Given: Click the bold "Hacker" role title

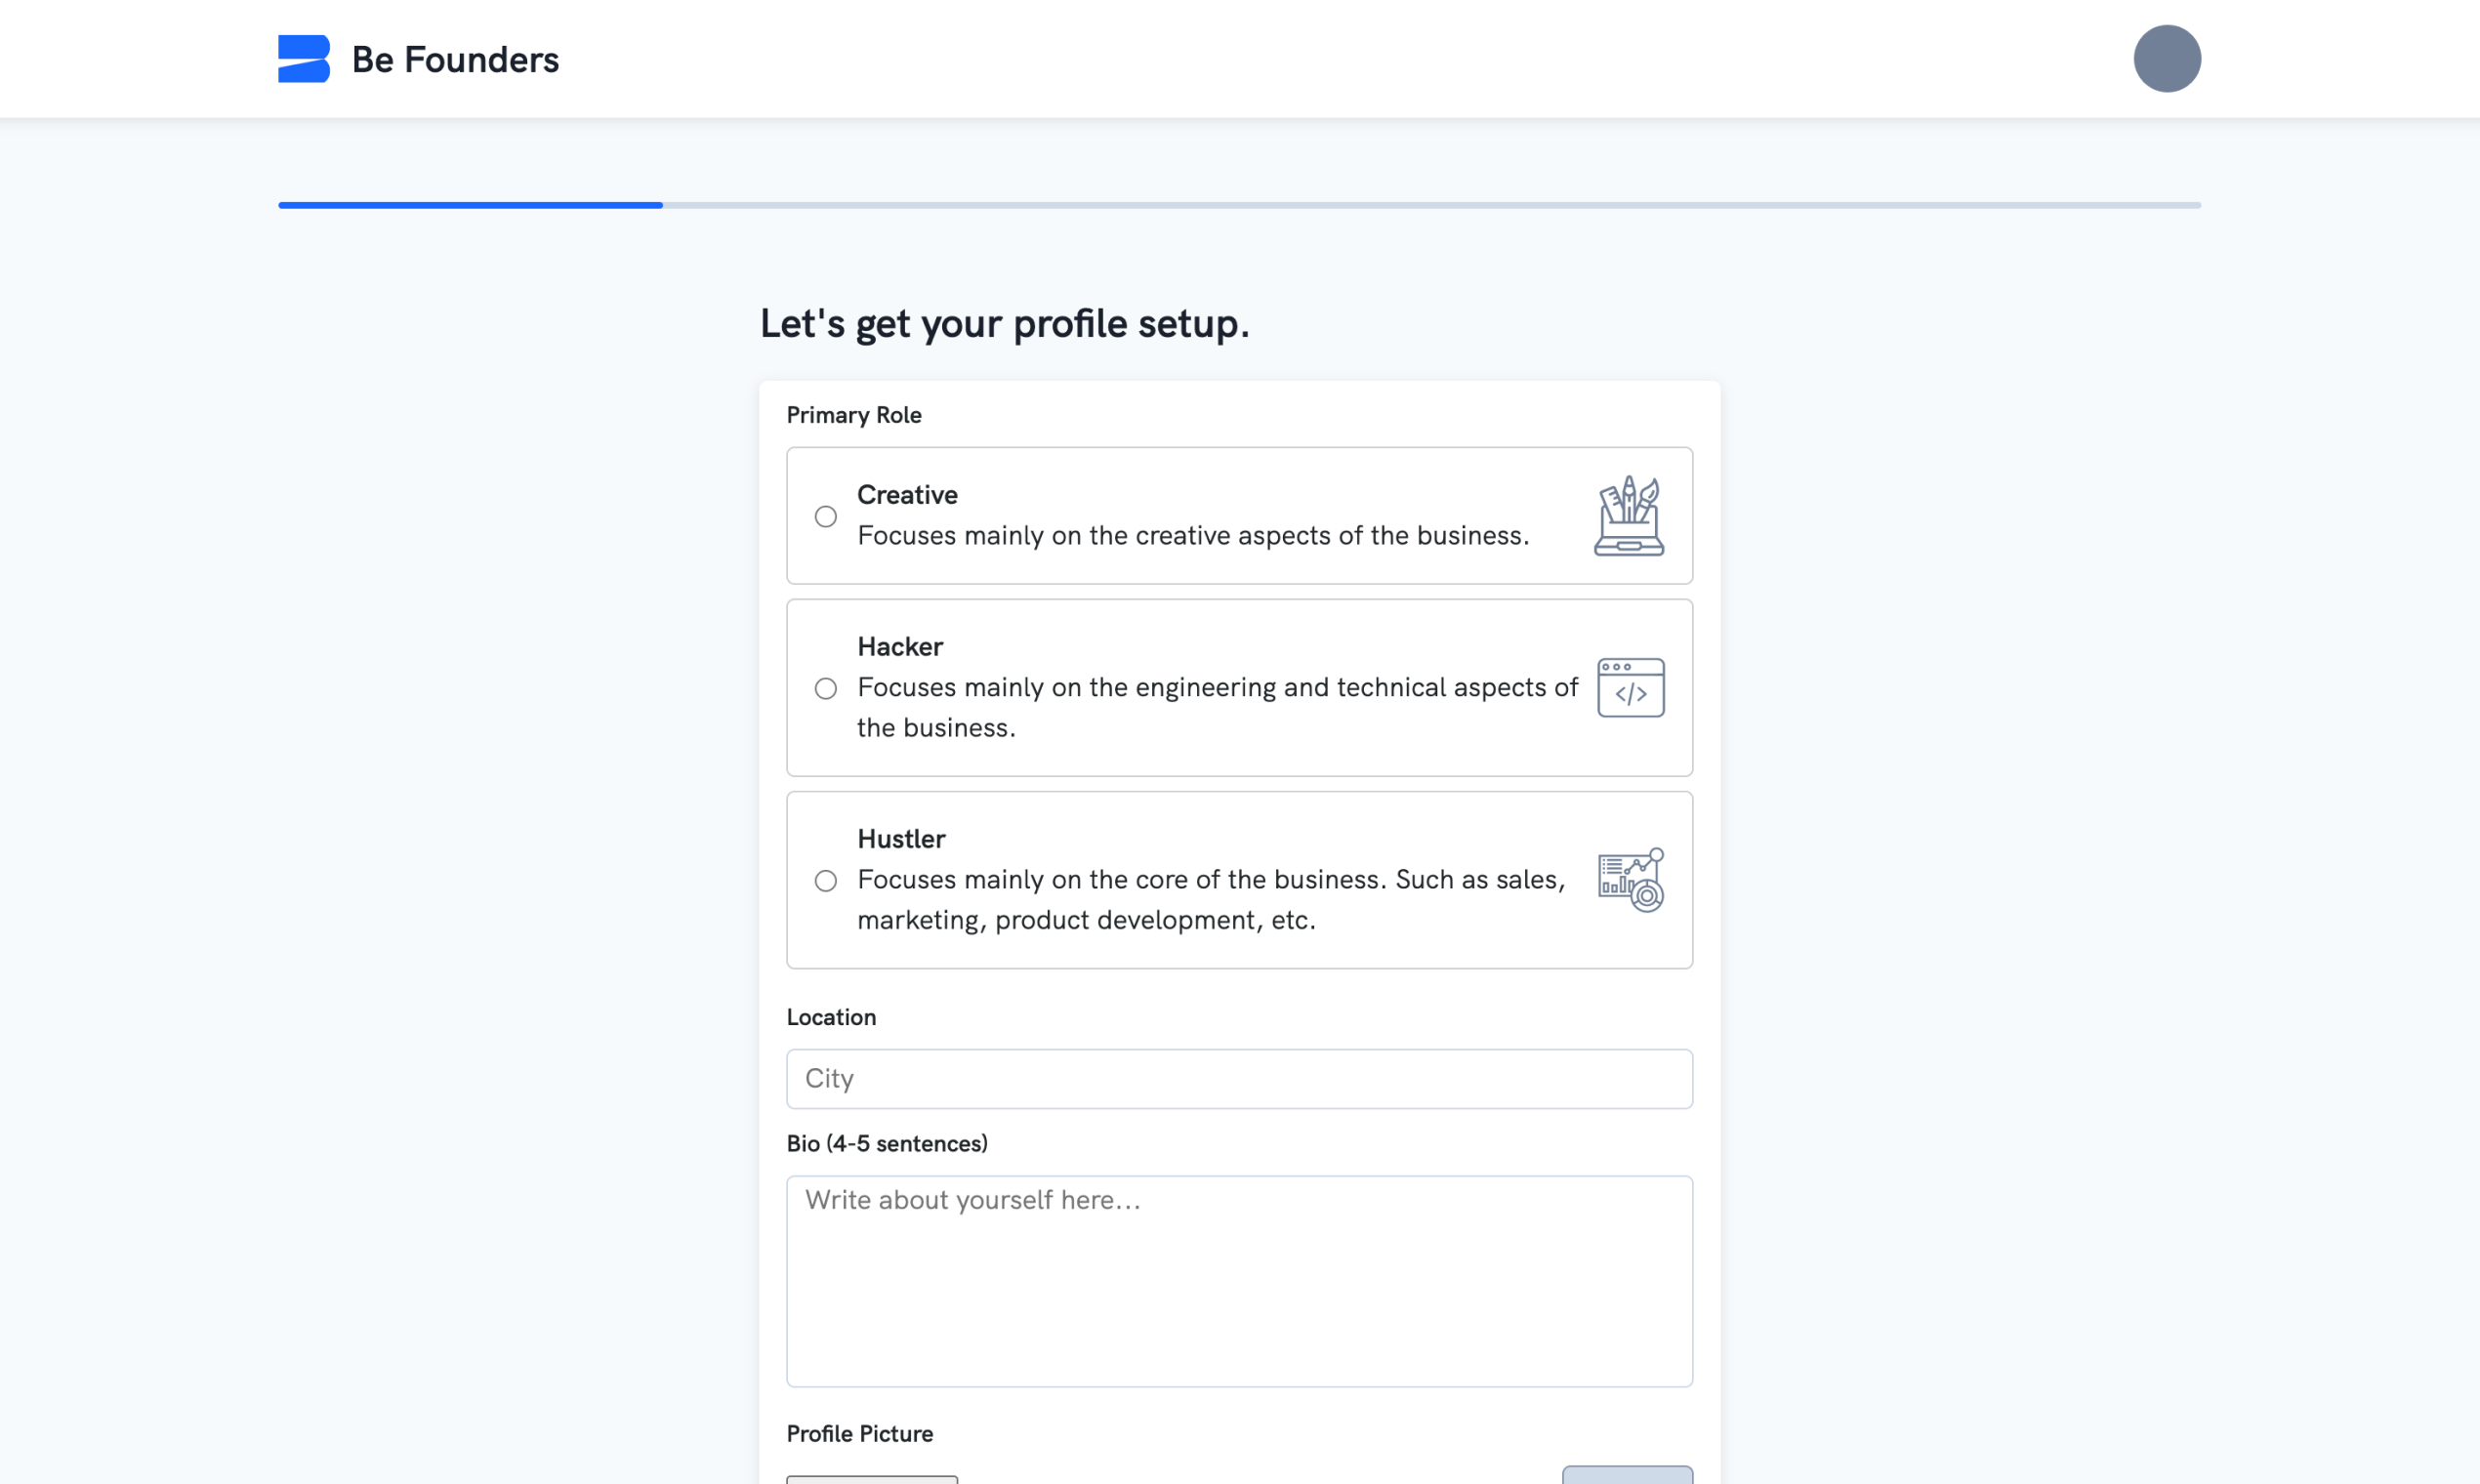Looking at the screenshot, I should 900,647.
